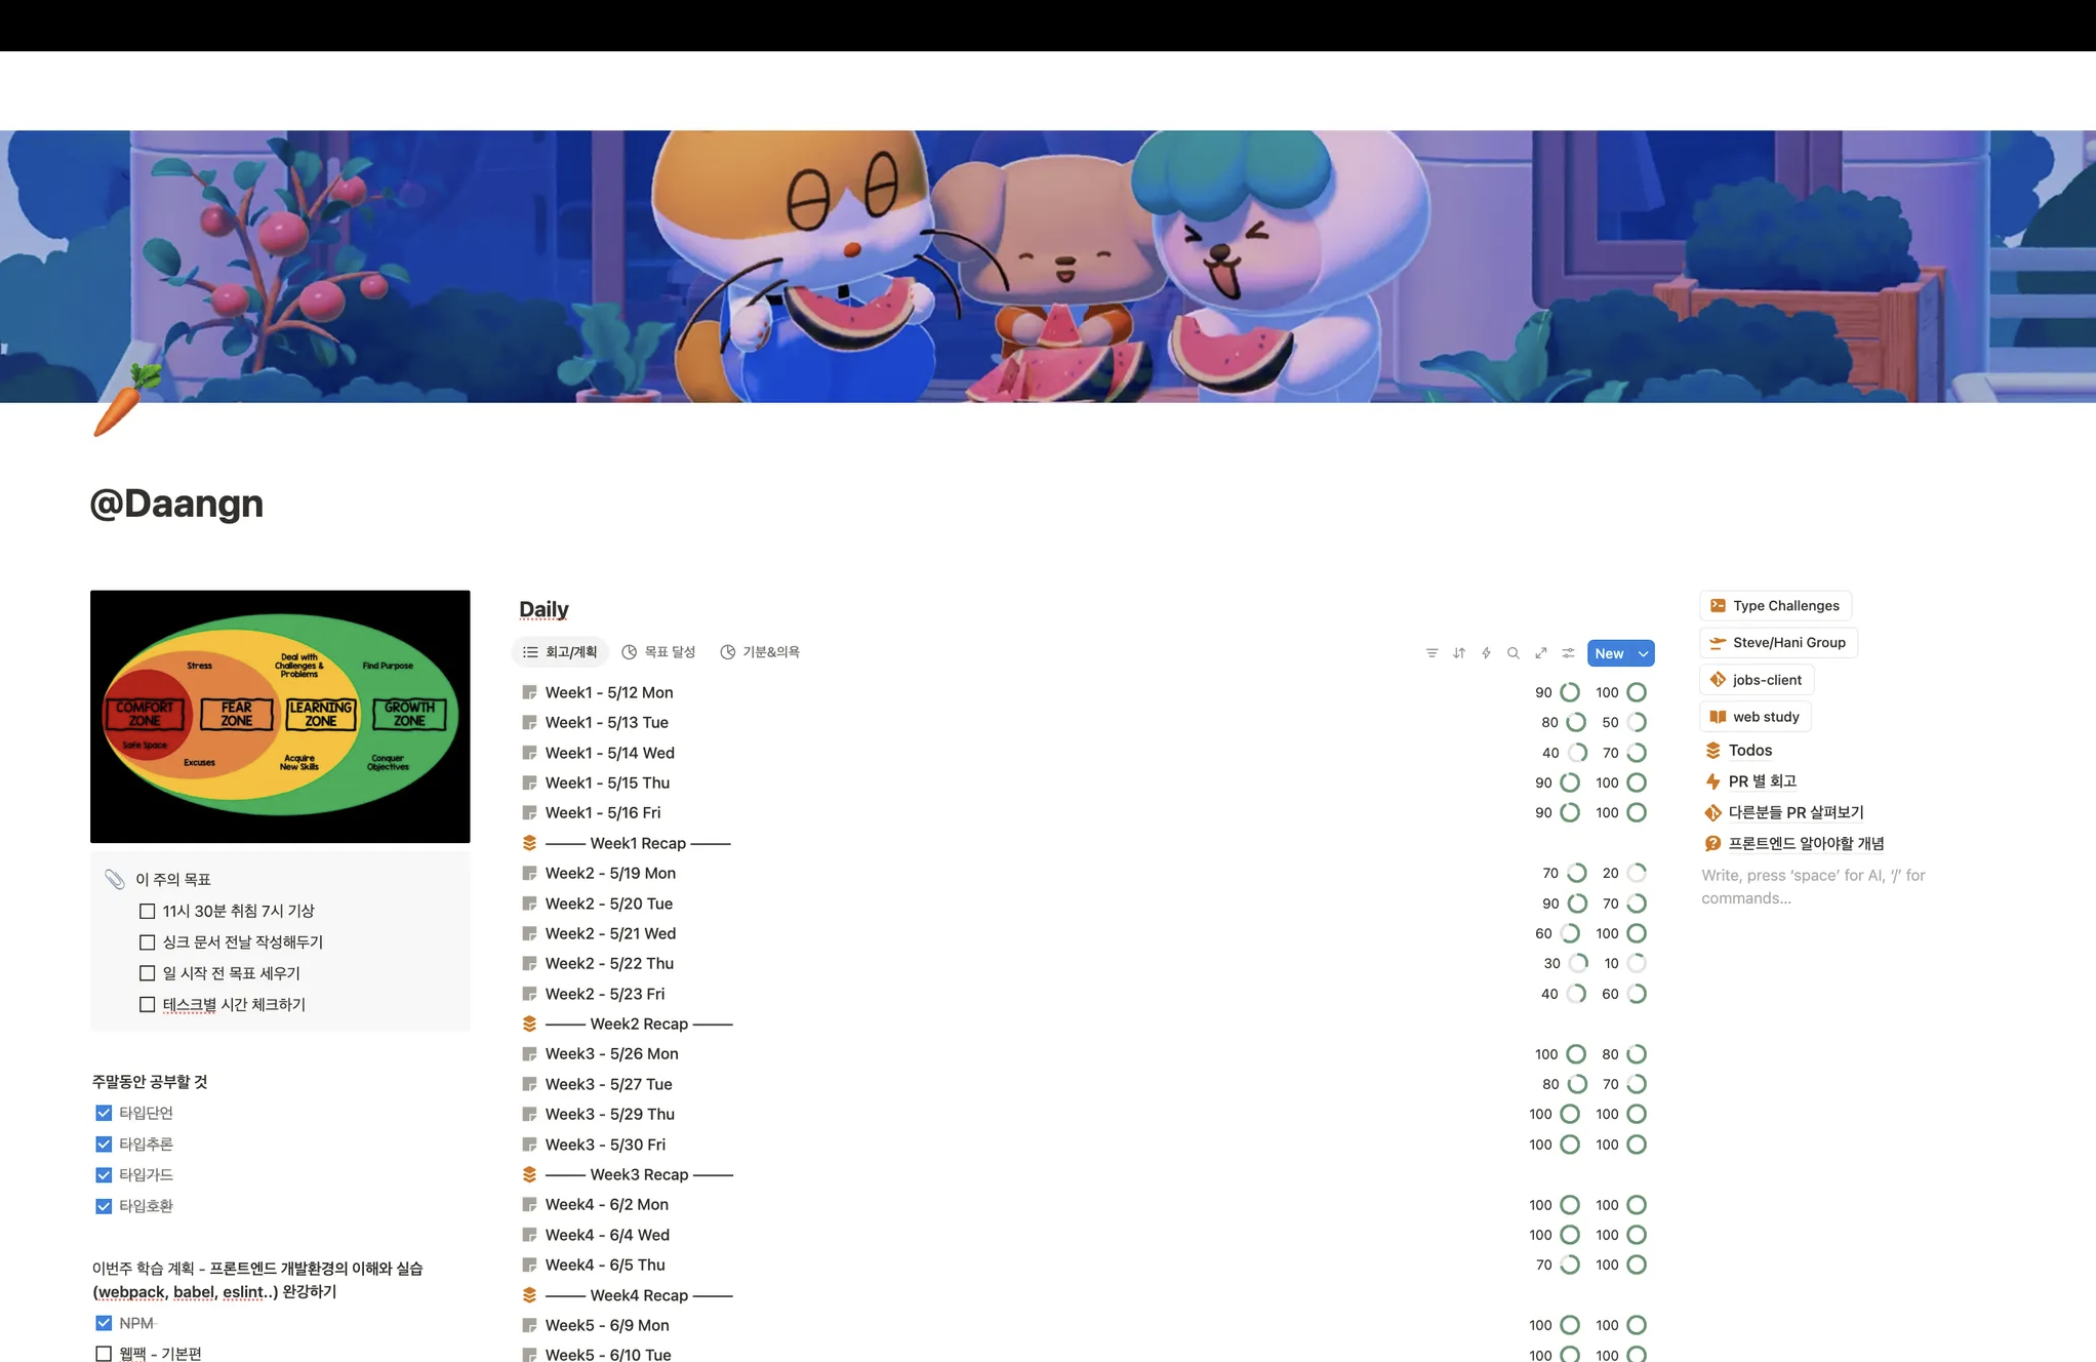2096x1362 pixels.
Task: Click the database search magnifier icon
Action: click(1513, 653)
